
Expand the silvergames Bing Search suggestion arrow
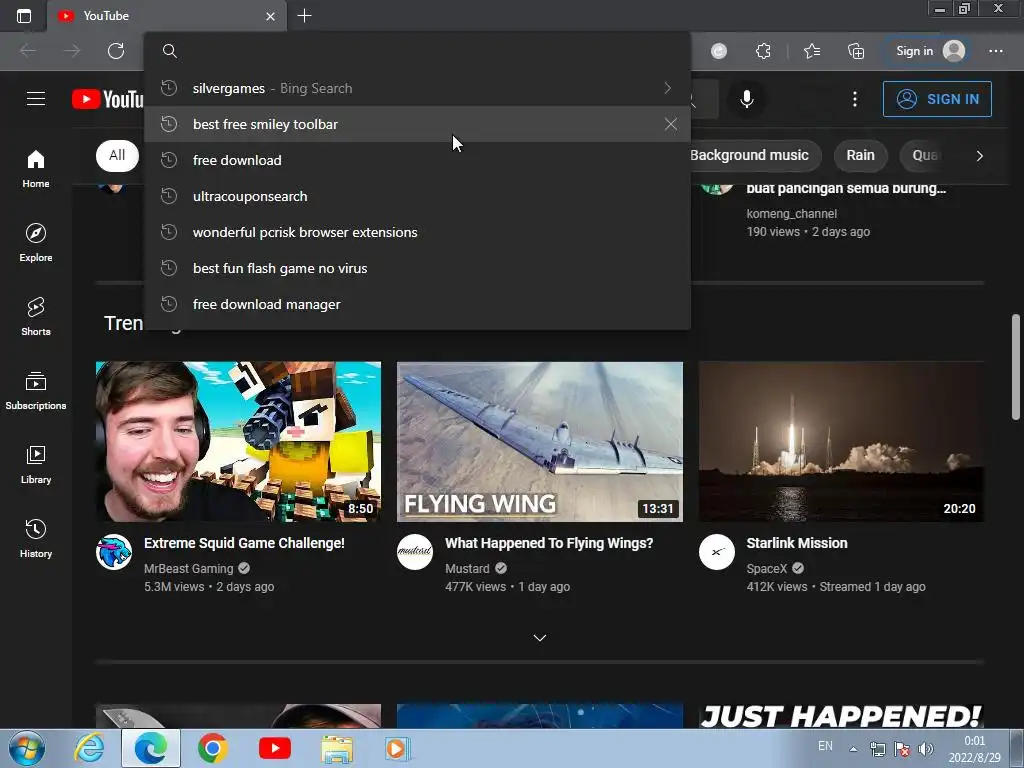pos(667,88)
